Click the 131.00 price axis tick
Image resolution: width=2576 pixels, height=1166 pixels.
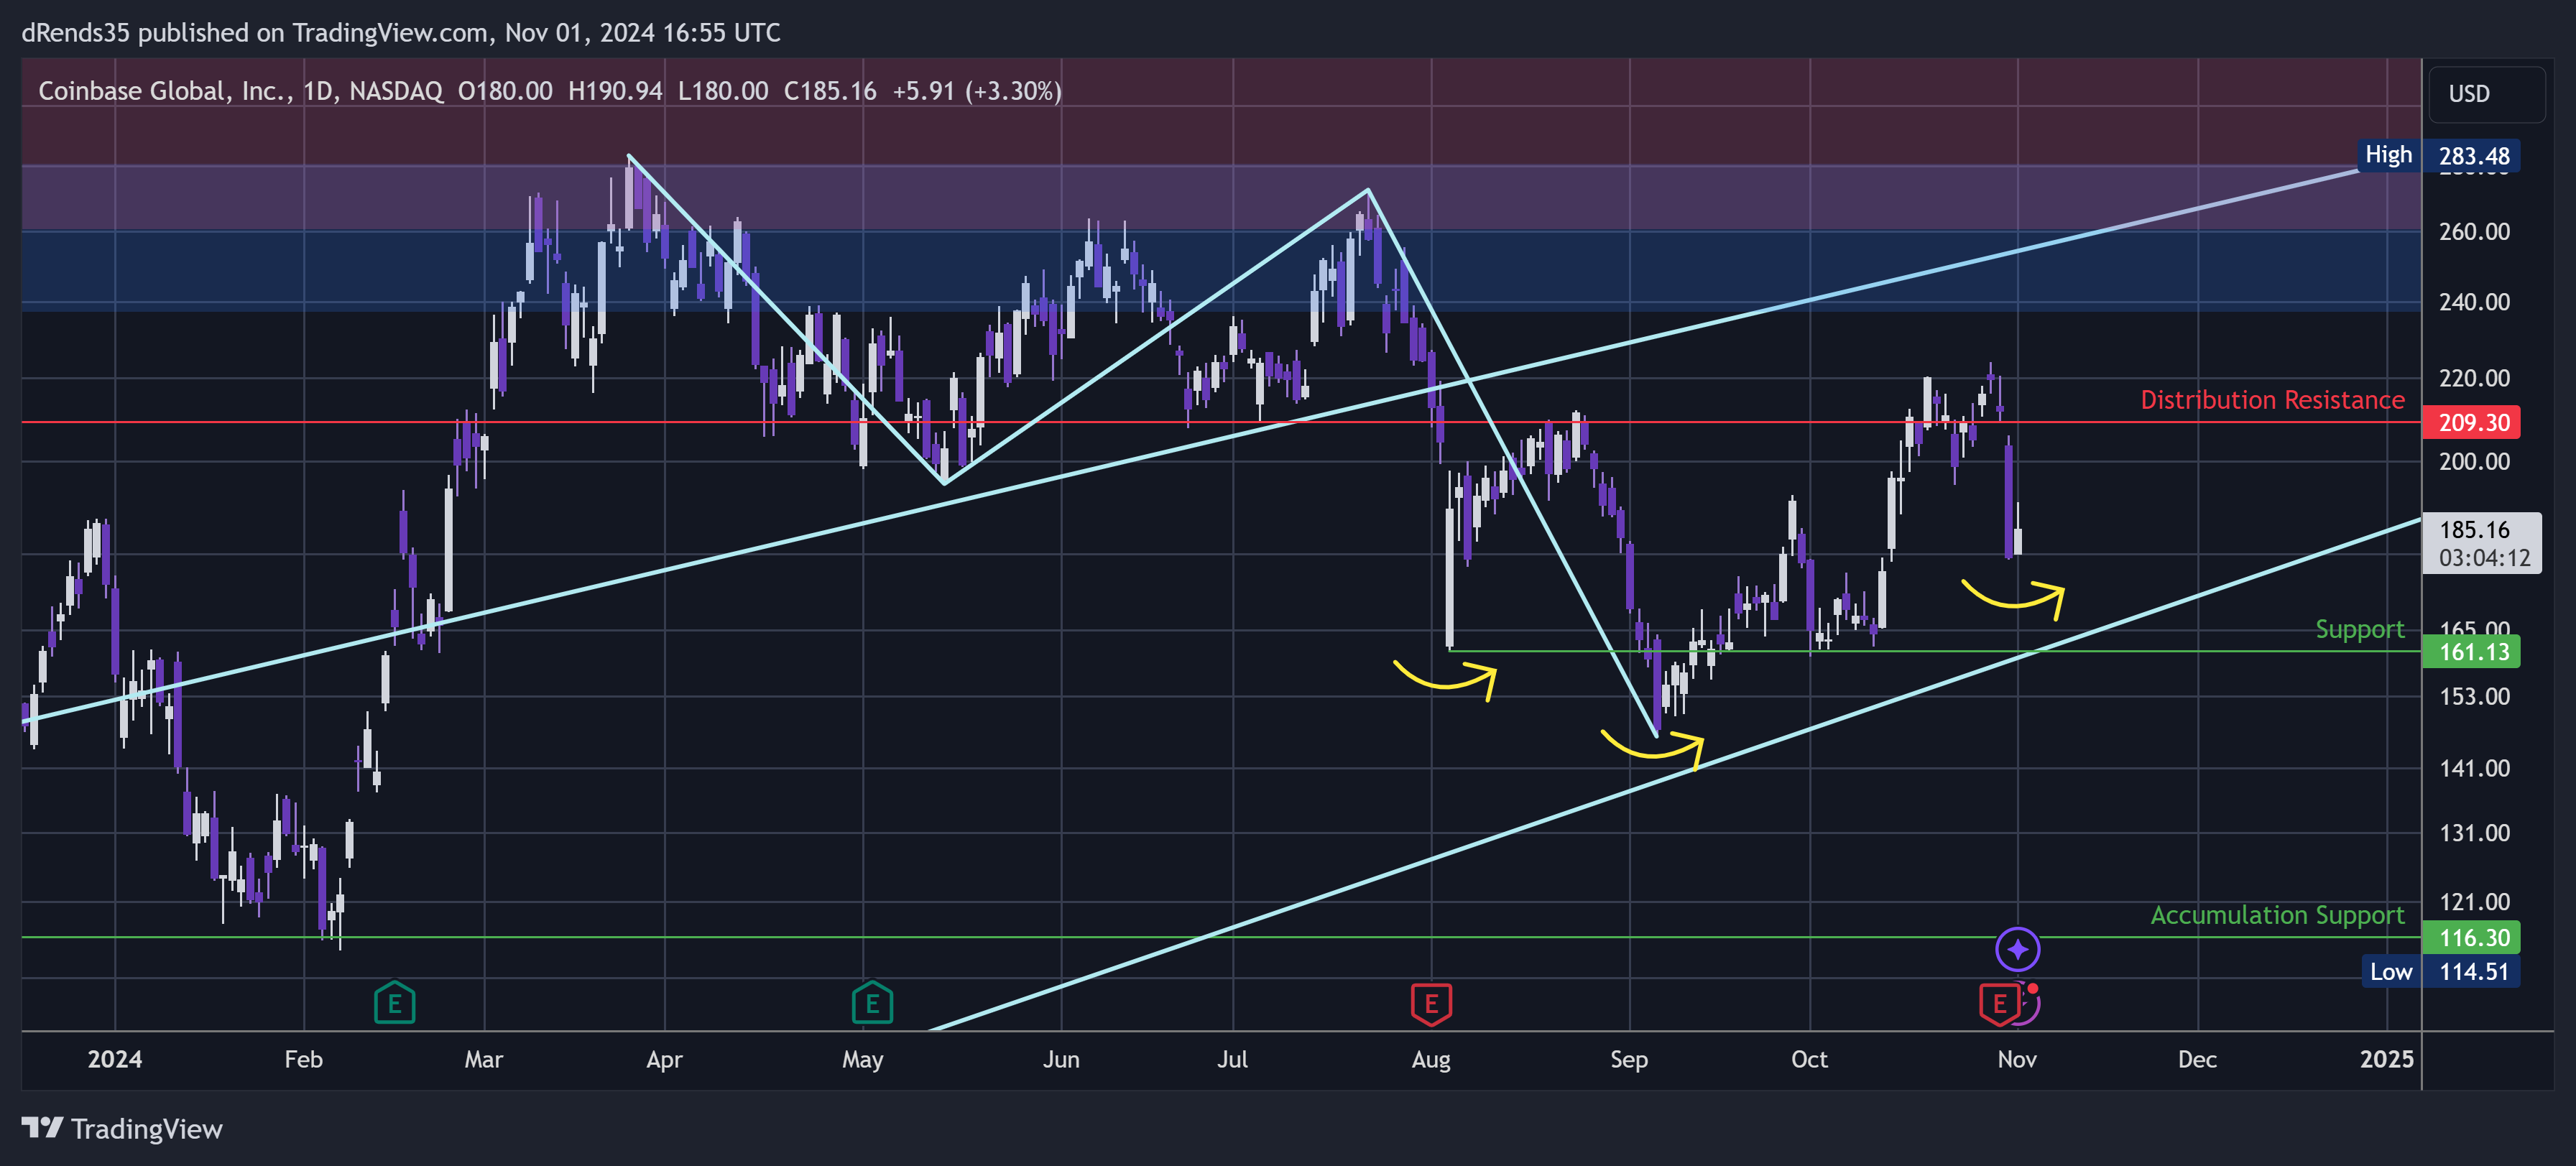[2474, 833]
